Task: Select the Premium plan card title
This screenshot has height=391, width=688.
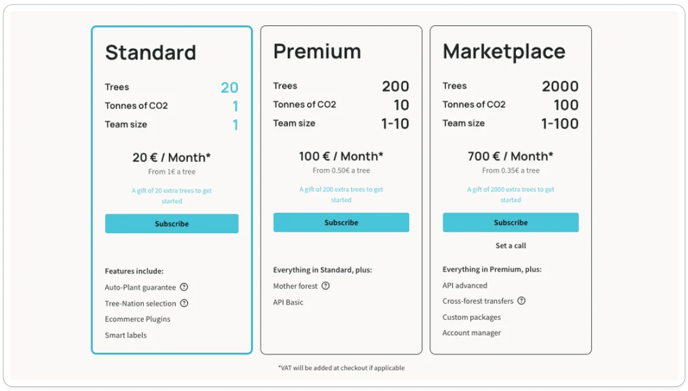Action: pos(317,51)
